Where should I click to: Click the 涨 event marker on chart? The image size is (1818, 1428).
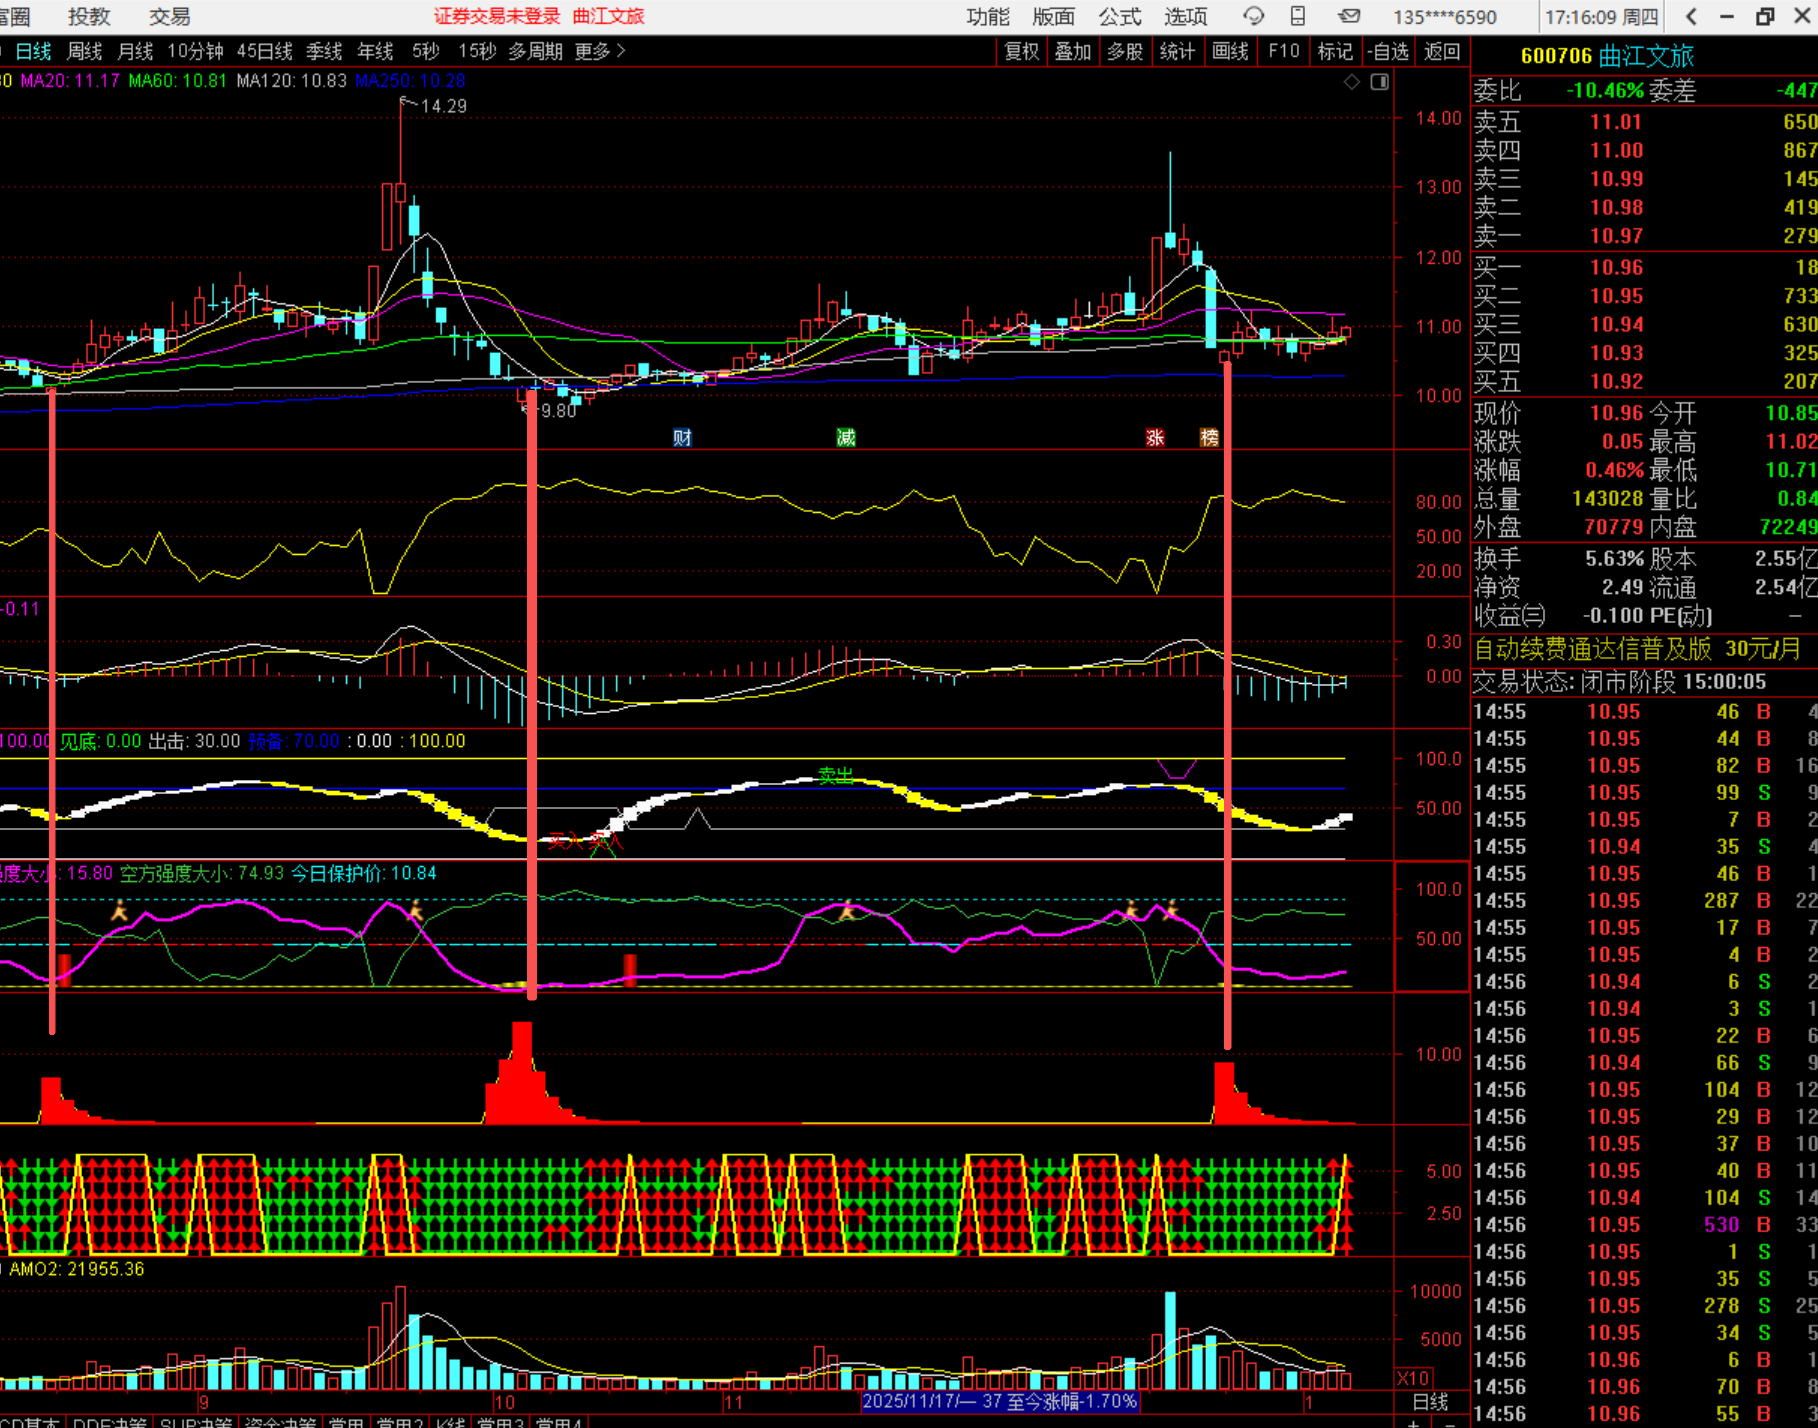point(1155,438)
